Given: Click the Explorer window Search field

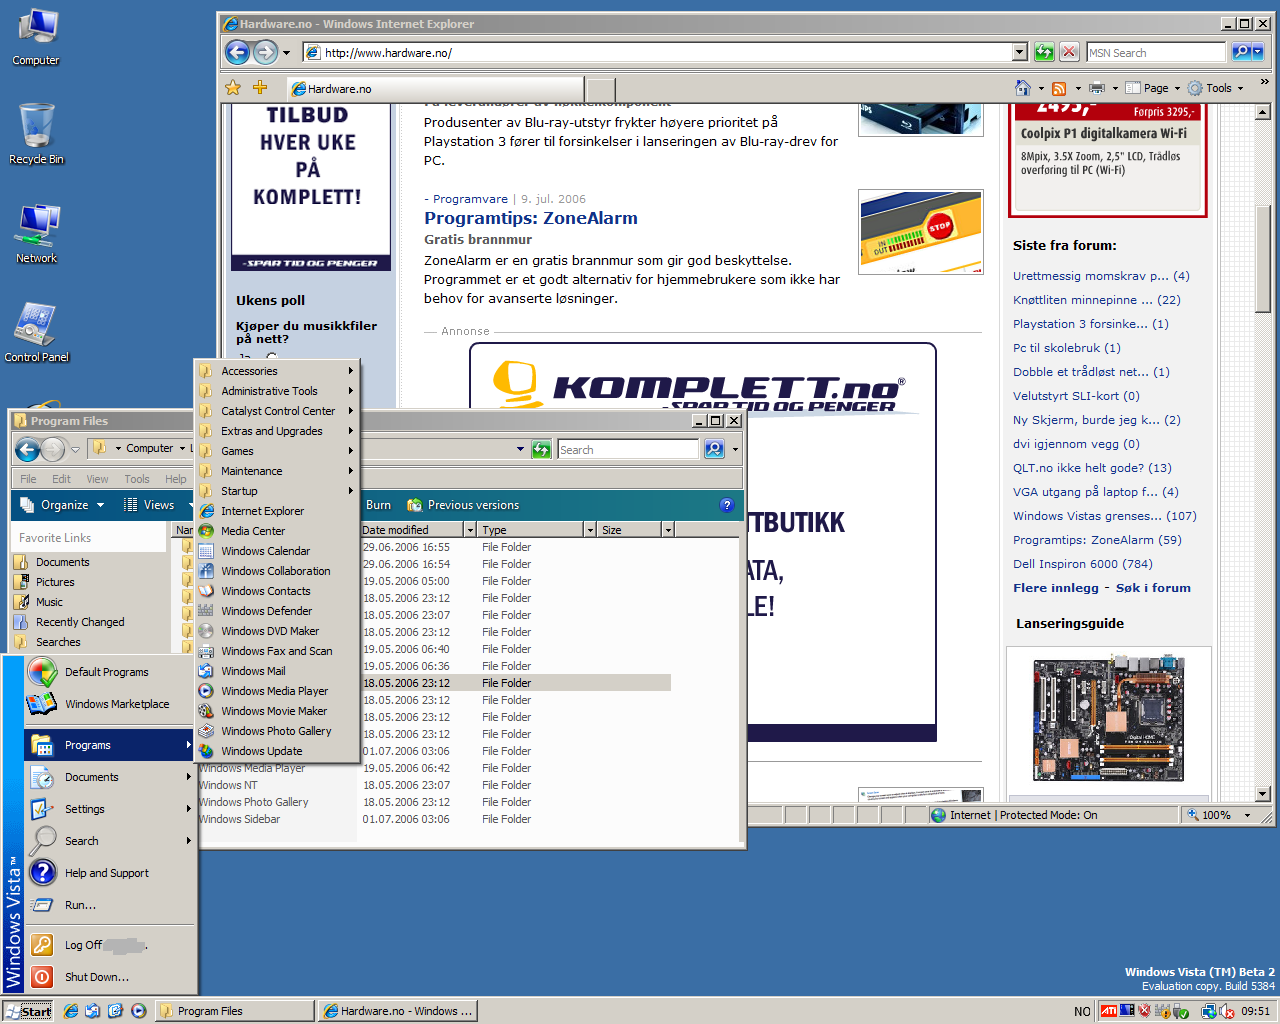Looking at the screenshot, I should tap(628, 450).
